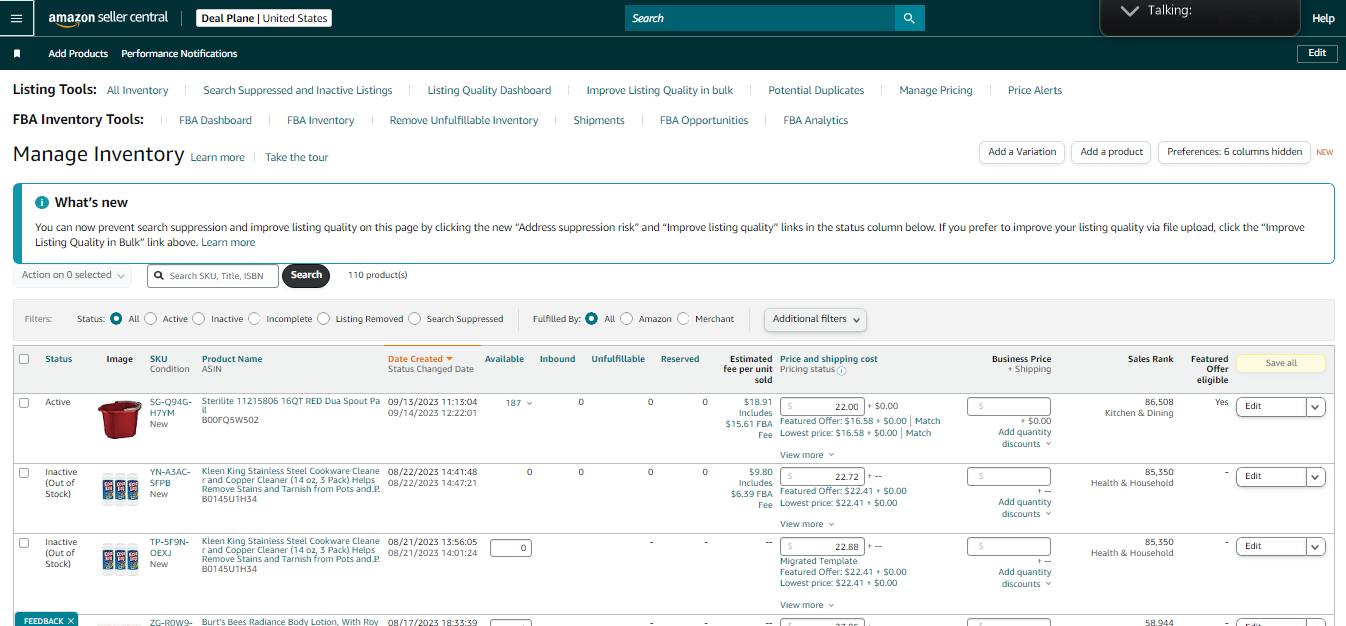Click the What's new info icon
The image size is (1346, 626).
(41, 202)
